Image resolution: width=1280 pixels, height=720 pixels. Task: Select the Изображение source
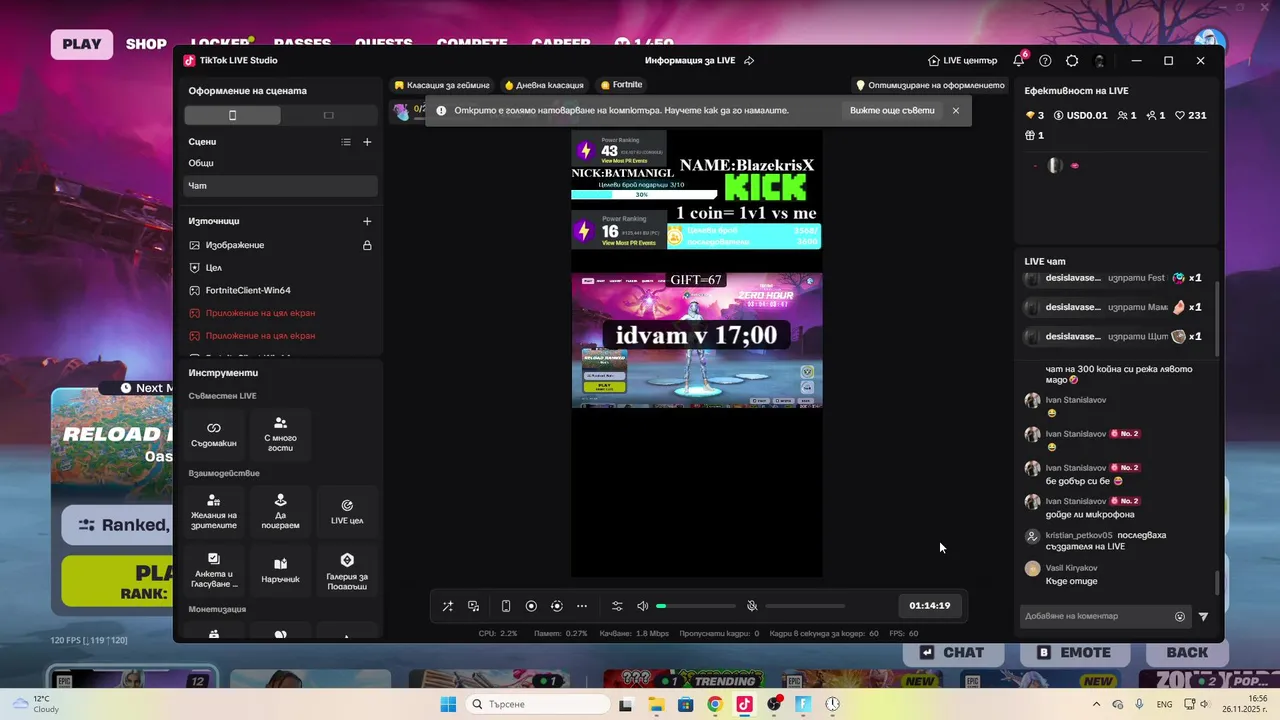235,245
